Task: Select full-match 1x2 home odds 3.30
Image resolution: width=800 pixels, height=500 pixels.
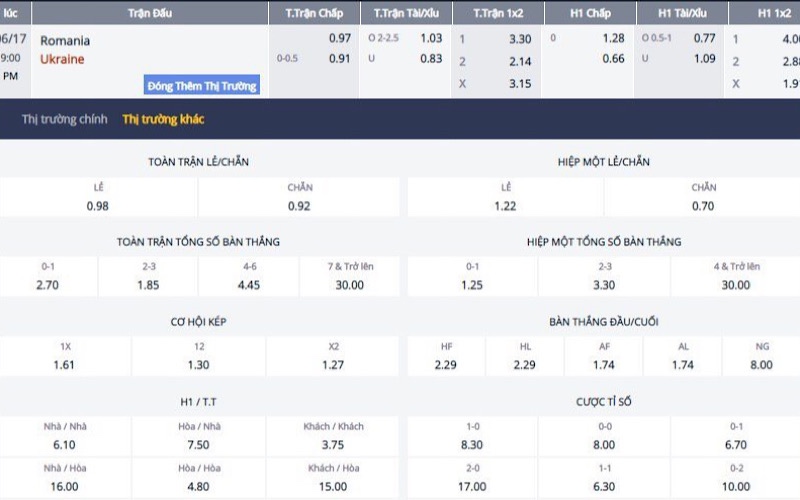Action: click(519, 39)
